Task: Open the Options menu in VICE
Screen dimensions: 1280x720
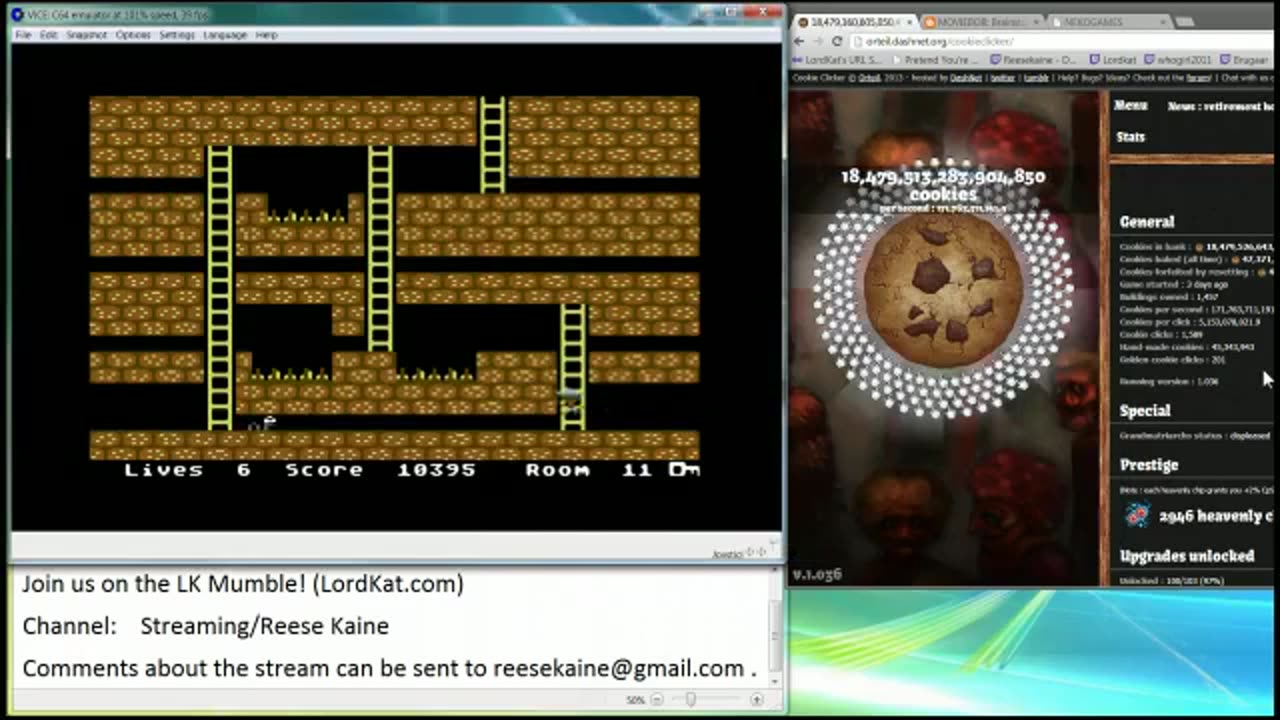Action: [x=133, y=34]
